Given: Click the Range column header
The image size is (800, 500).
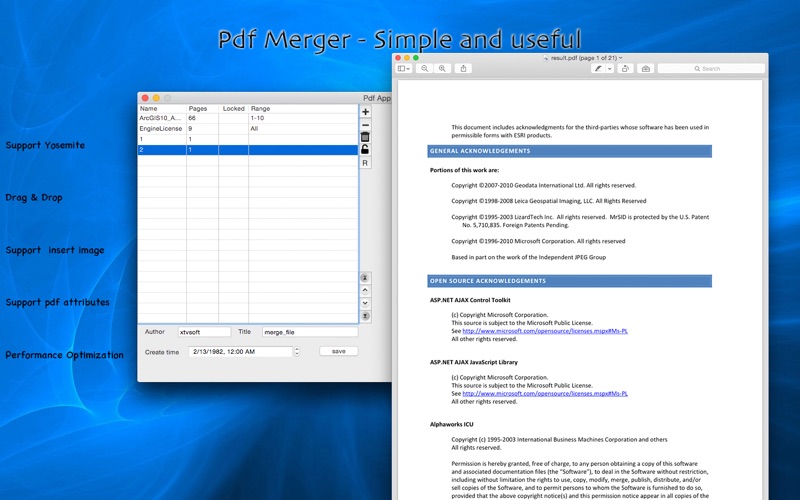Looking at the screenshot, I should click(304, 109).
